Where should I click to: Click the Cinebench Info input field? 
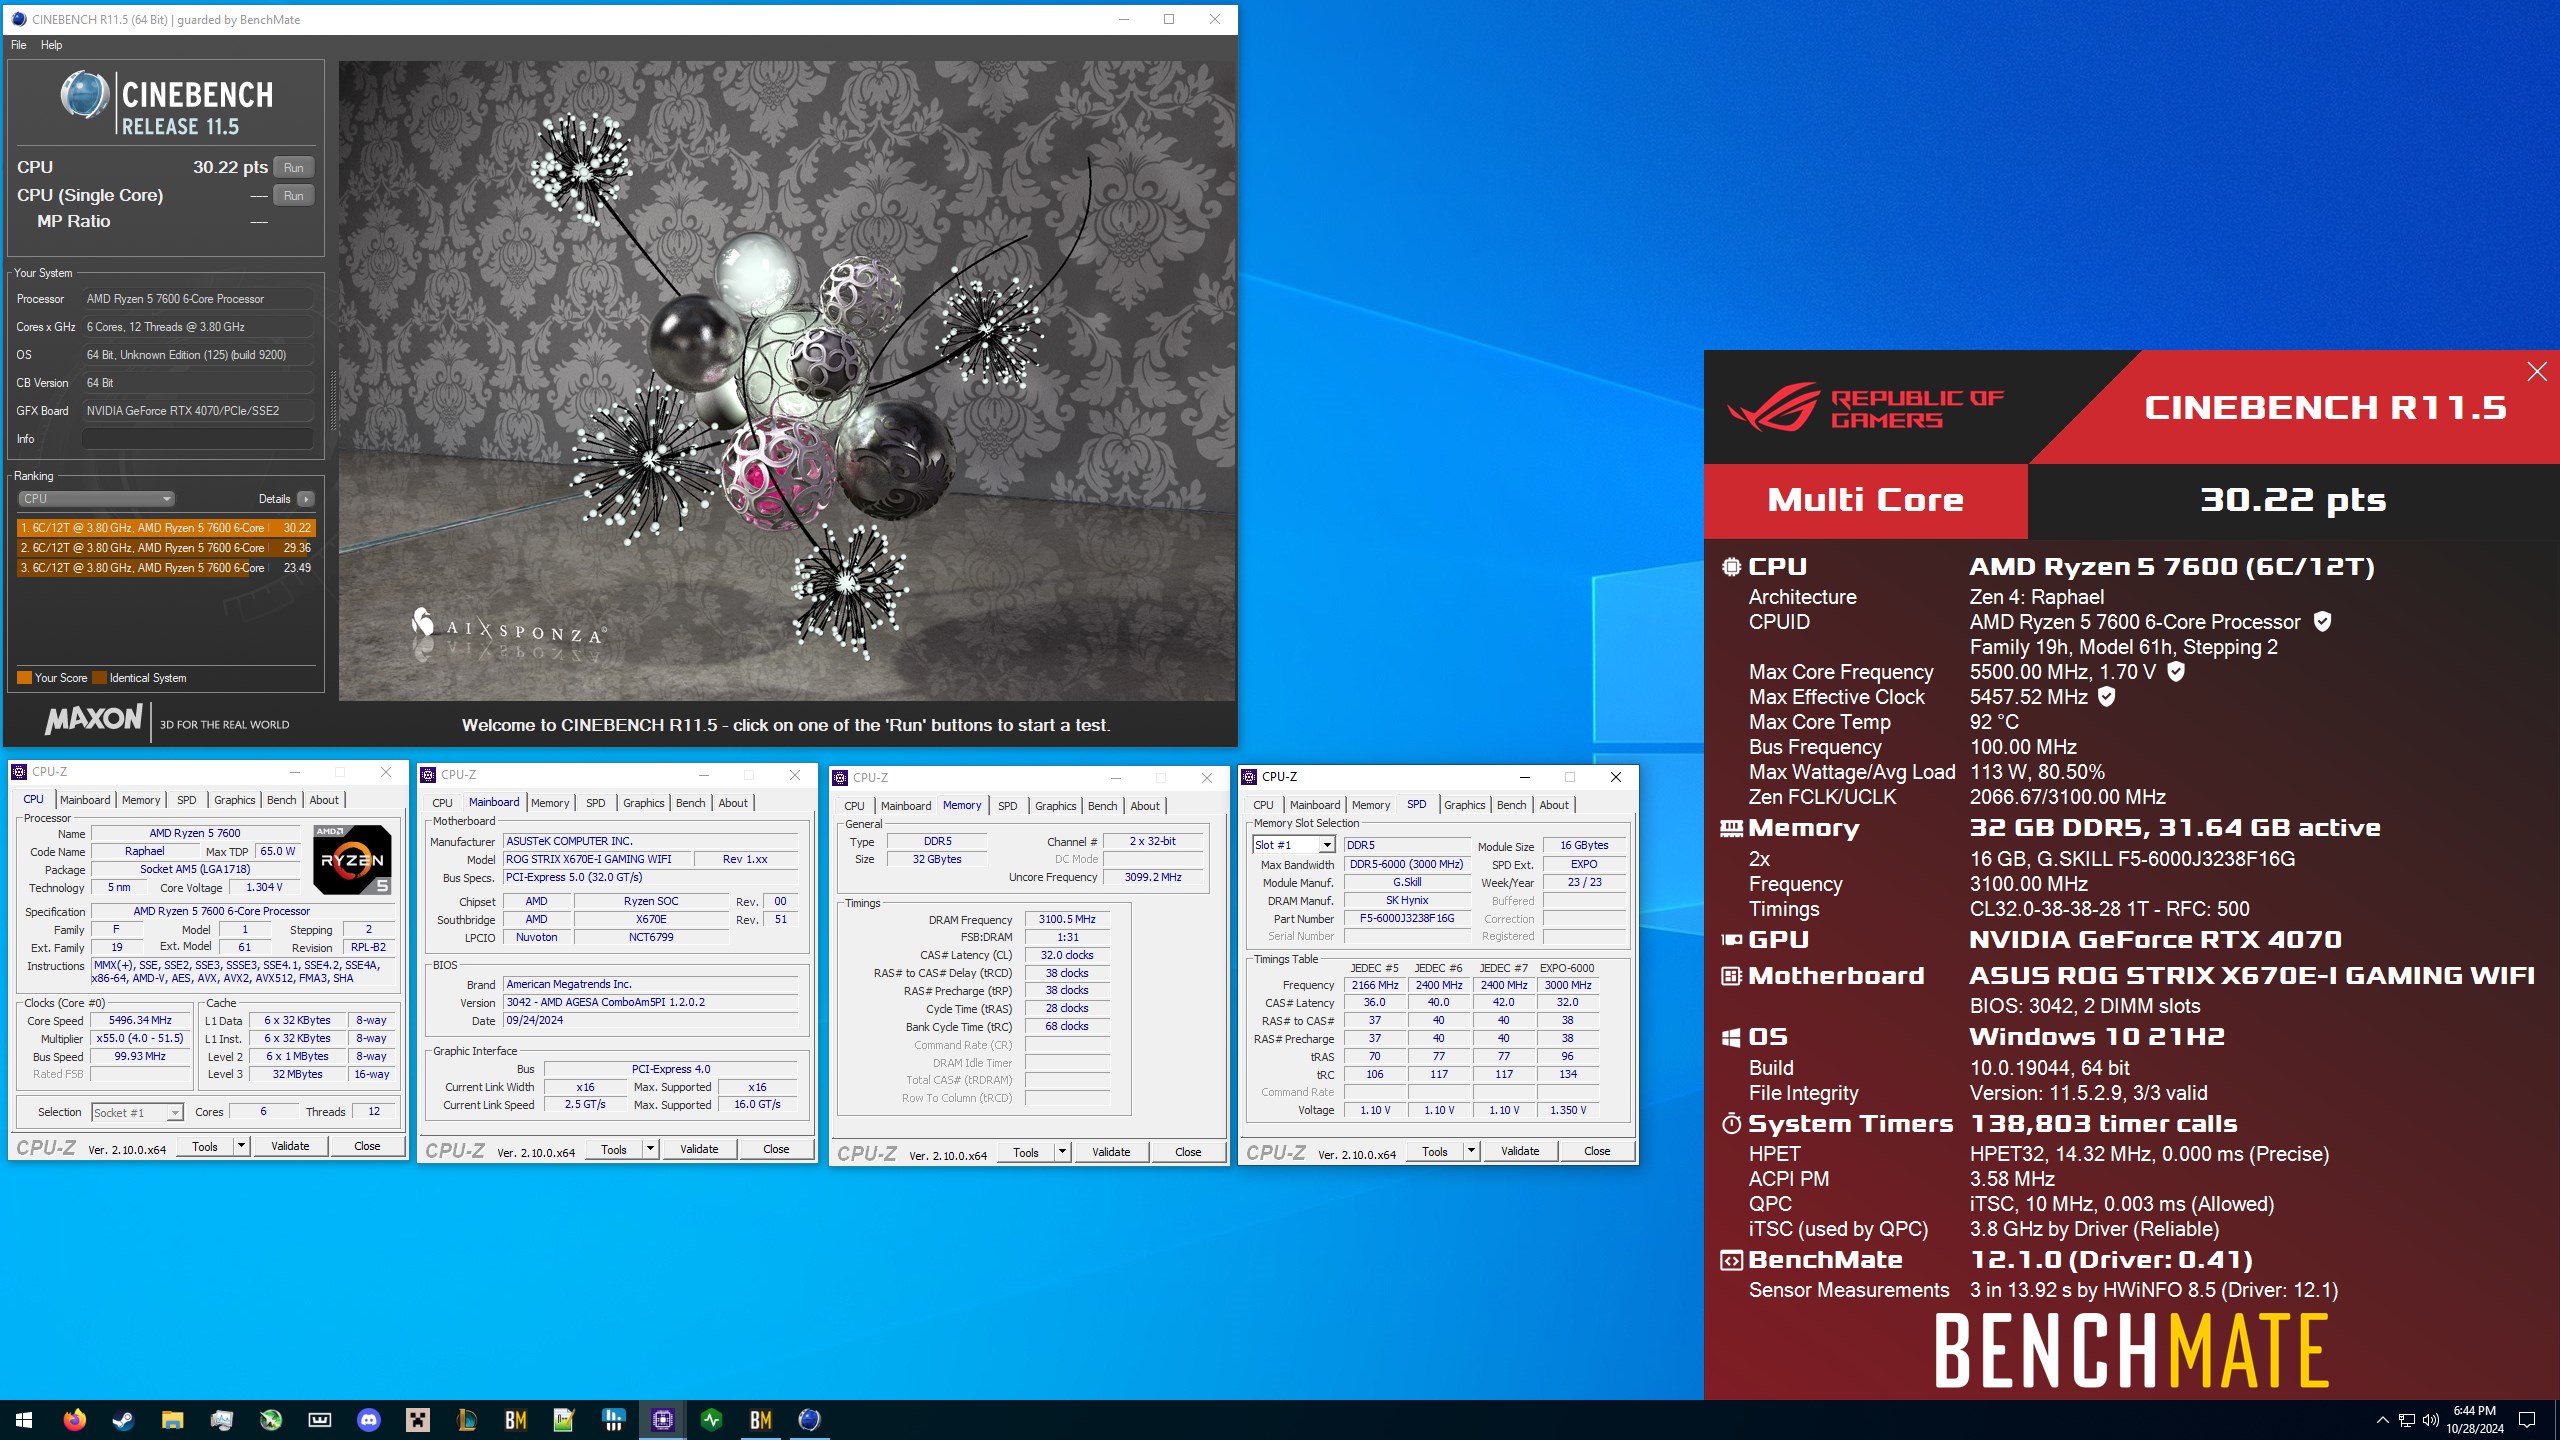click(198, 439)
